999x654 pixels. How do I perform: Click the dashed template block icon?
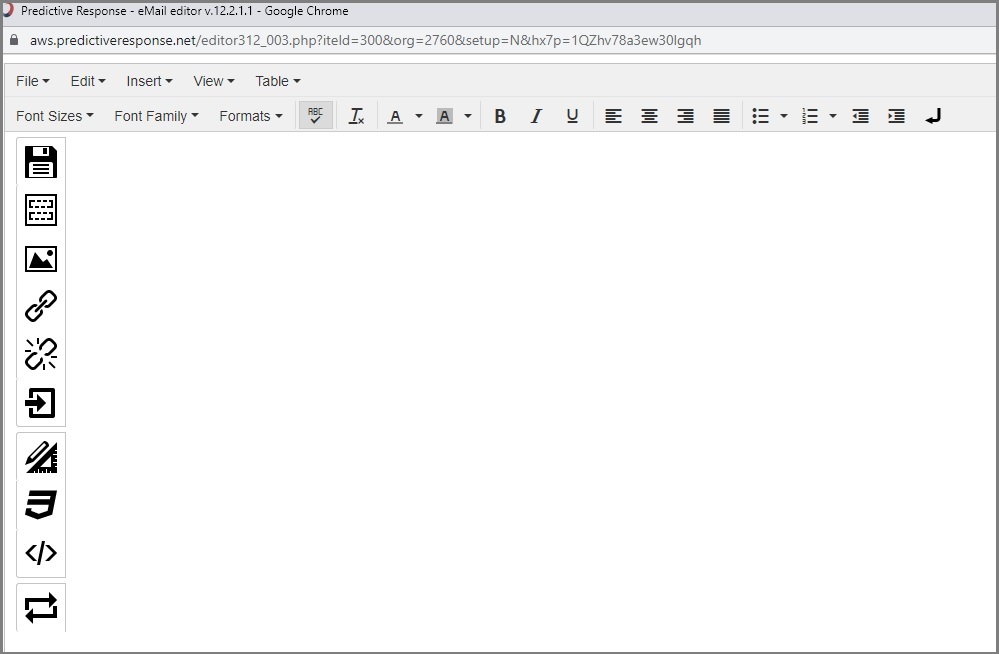click(x=41, y=210)
